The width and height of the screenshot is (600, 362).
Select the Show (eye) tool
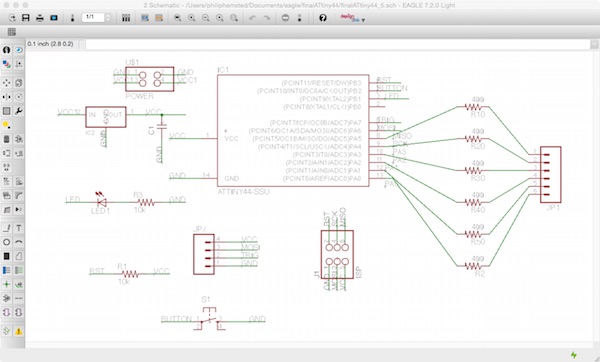click(19, 50)
